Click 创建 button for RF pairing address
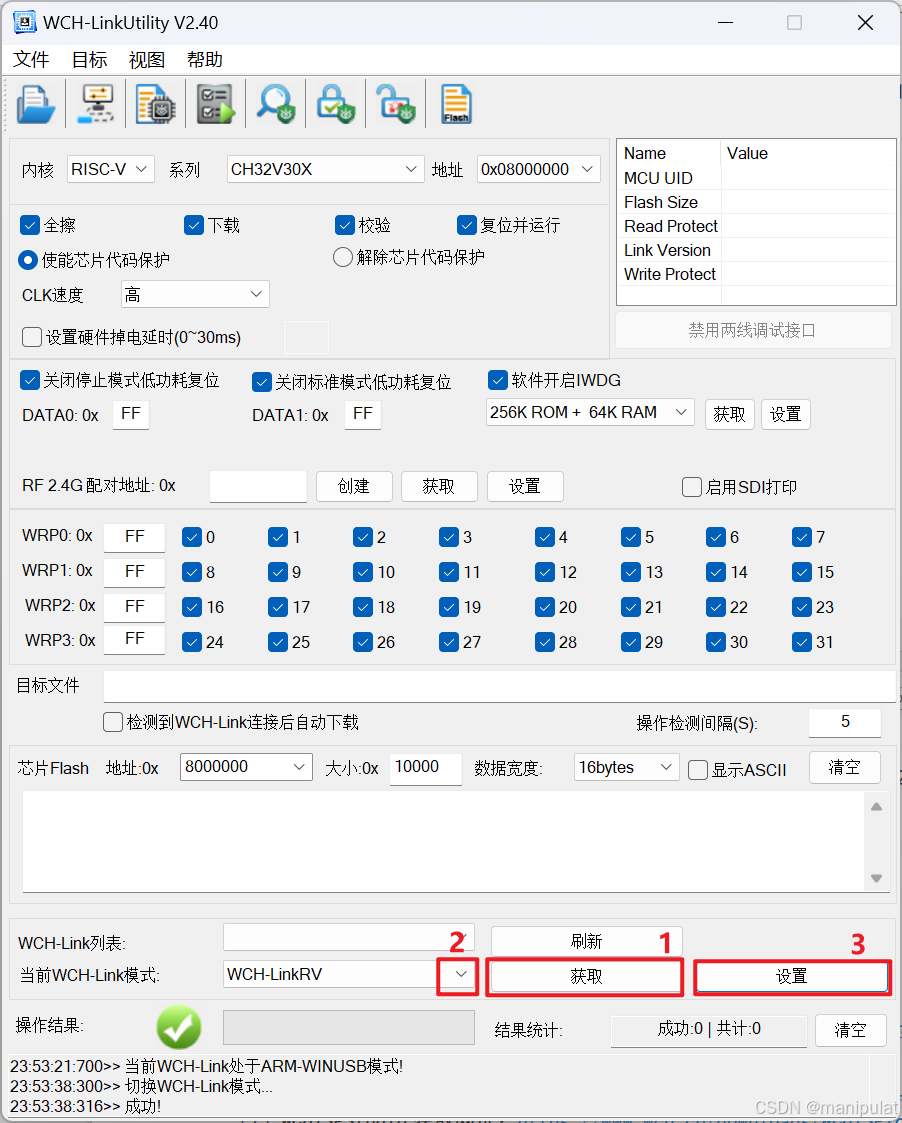 click(x=354, y=486)
